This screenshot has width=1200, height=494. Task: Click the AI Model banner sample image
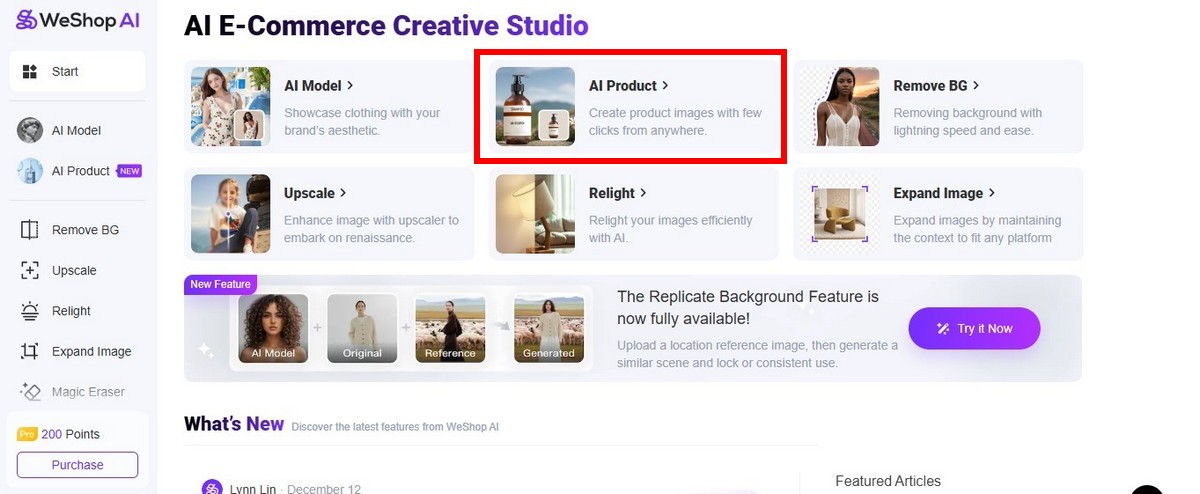[x=272, y=328]
